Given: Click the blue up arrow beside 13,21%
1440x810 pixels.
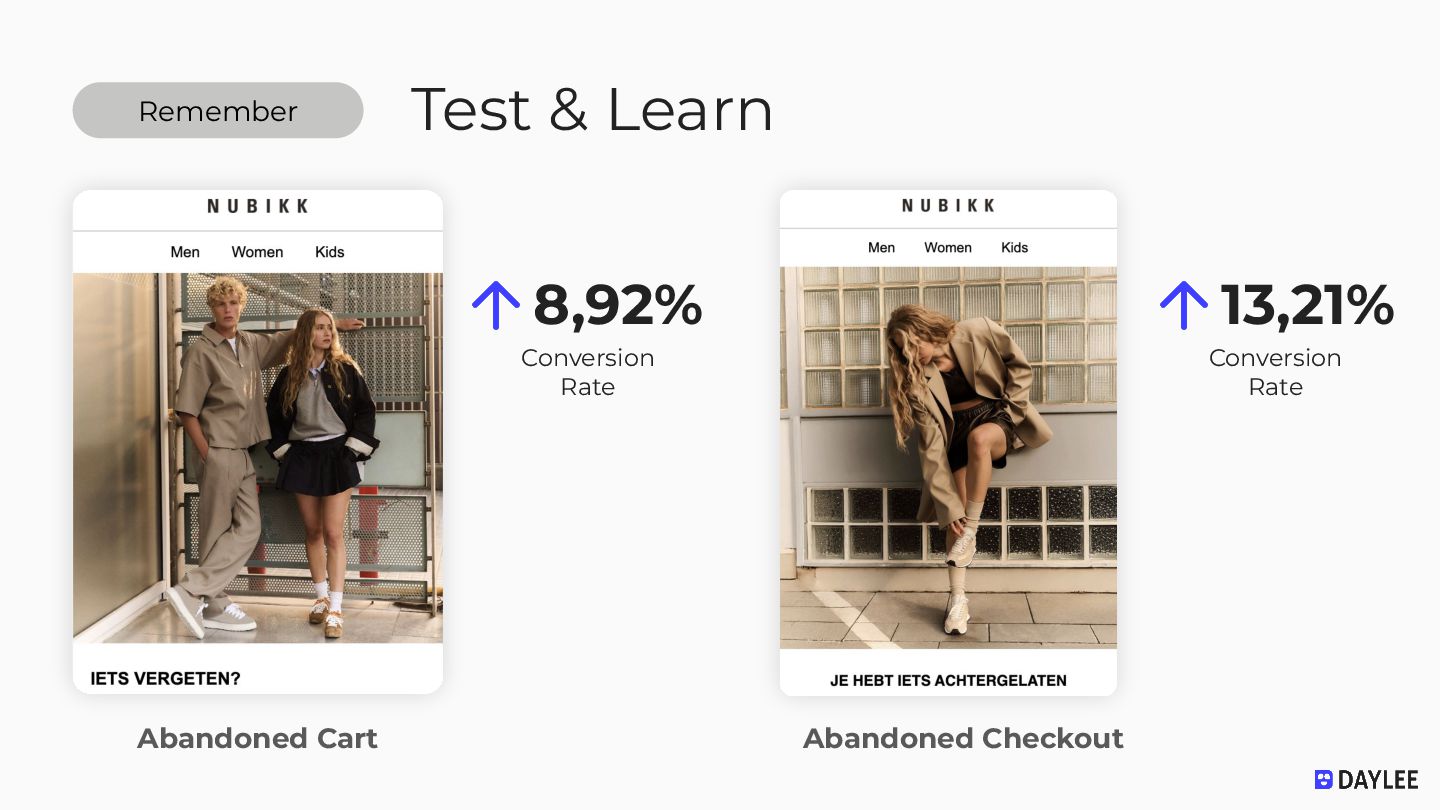Looking at the screenshot, I should coord(1184,305).
